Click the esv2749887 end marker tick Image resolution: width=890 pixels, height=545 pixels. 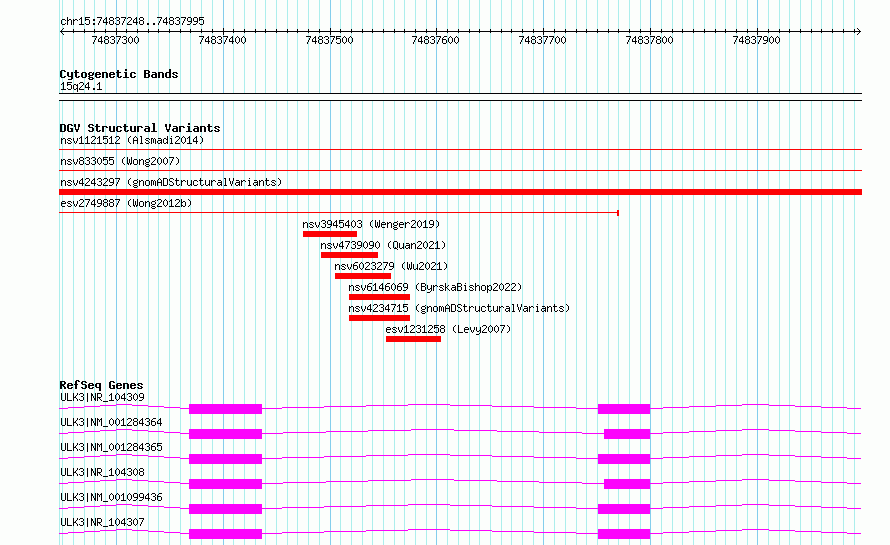618,213
